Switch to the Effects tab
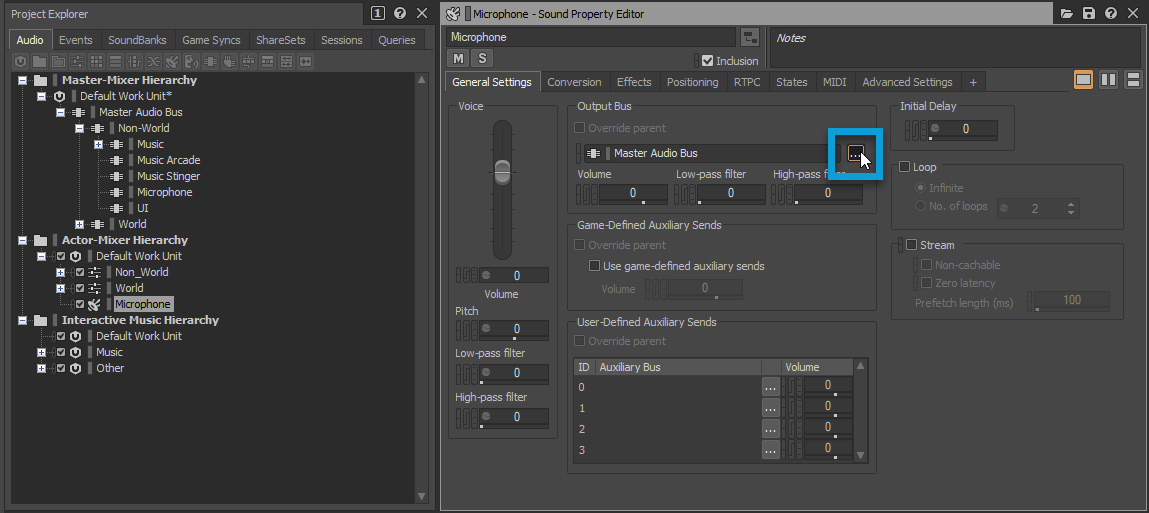 pos(634,82)
